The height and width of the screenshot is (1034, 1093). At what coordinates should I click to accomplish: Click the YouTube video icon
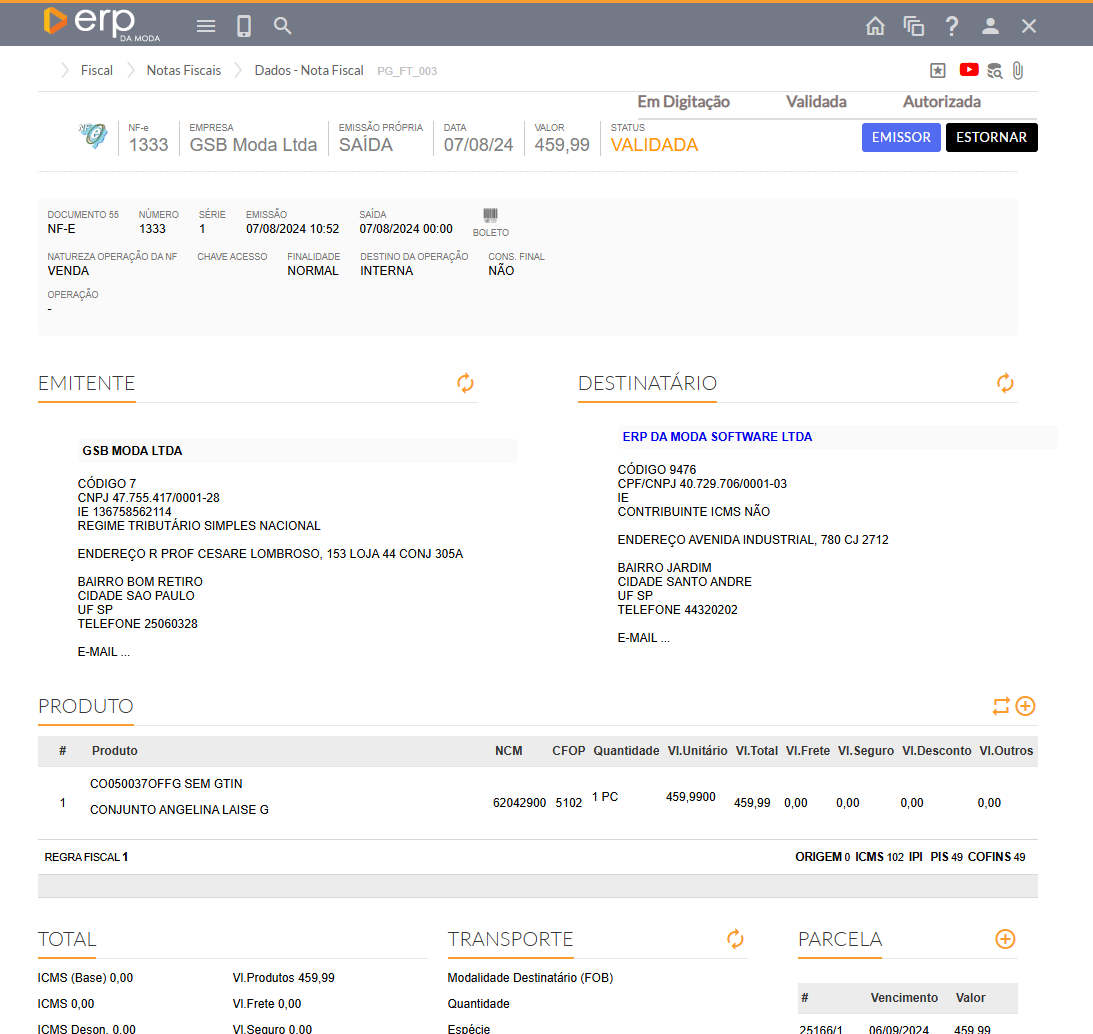(969, 70)
